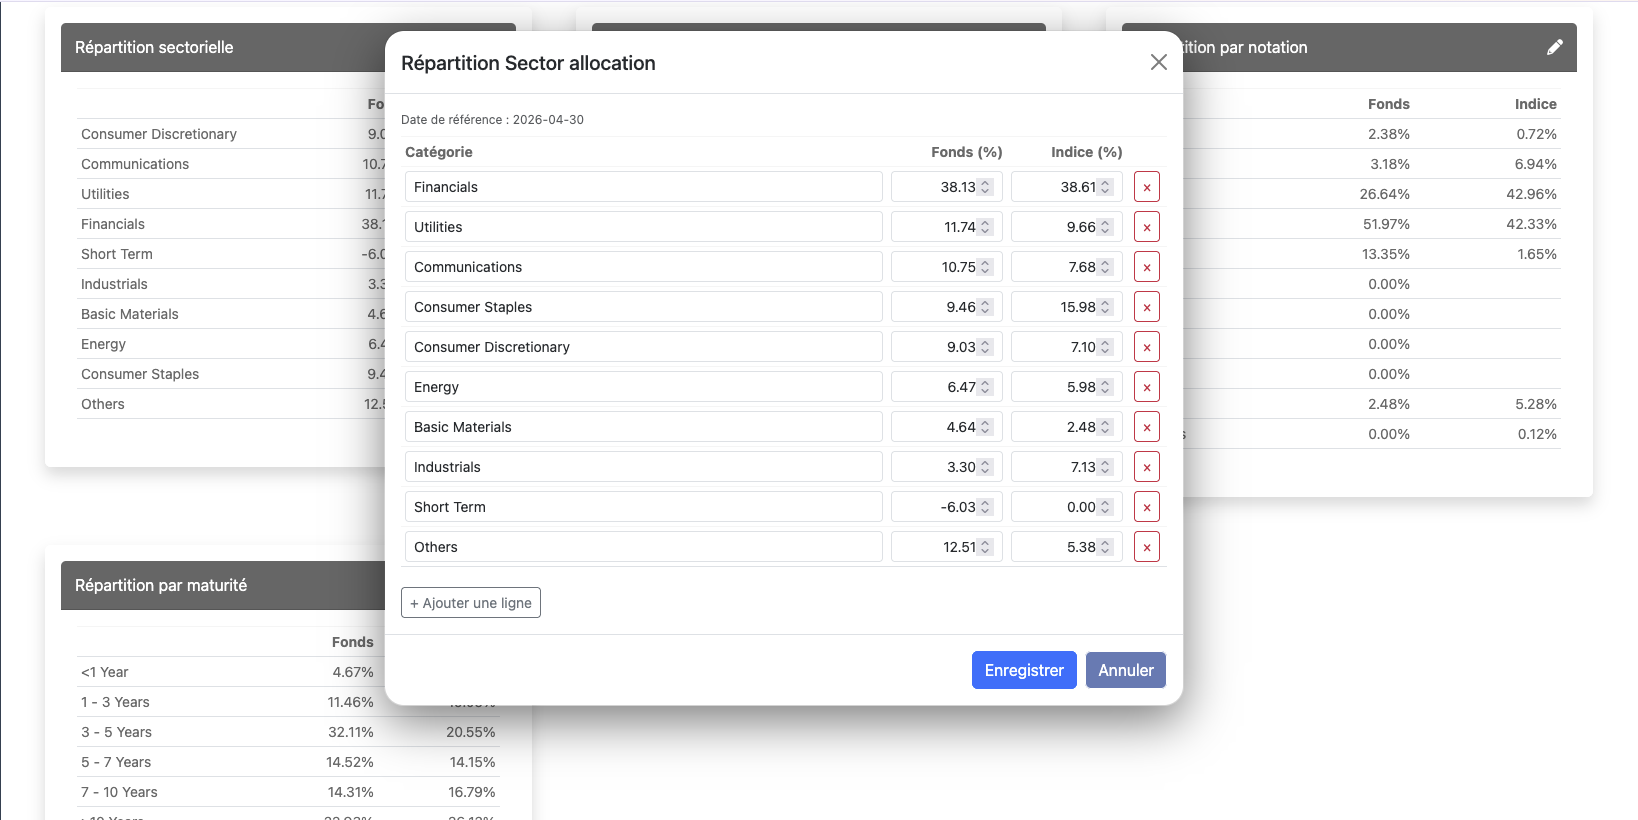The image size is (1638, 820).
Task: Click the '<1 Year' maturity row label
Action: coord(105,672)
